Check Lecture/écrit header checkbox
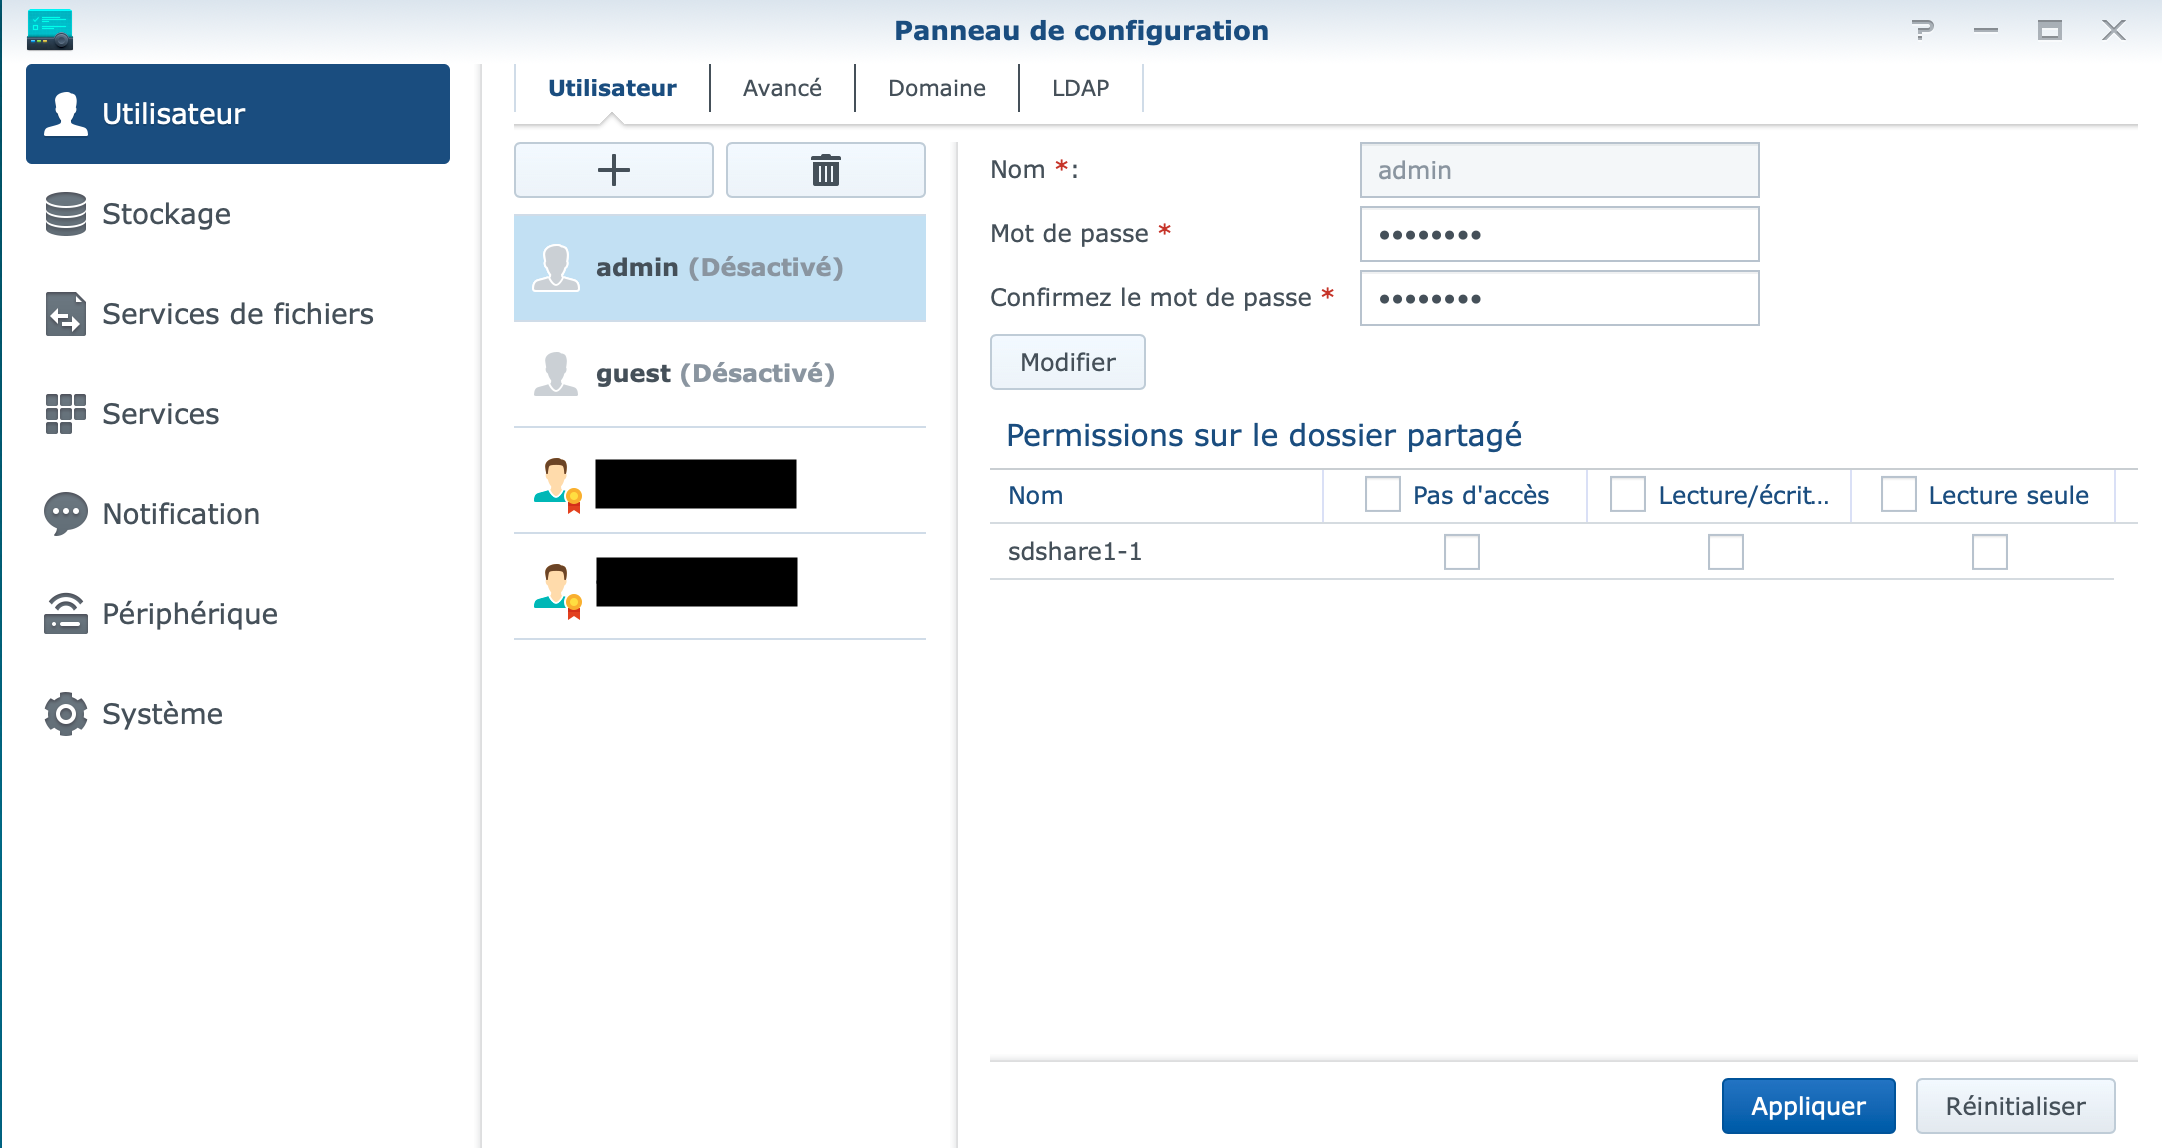2162x1148 pixels. 1627,494
